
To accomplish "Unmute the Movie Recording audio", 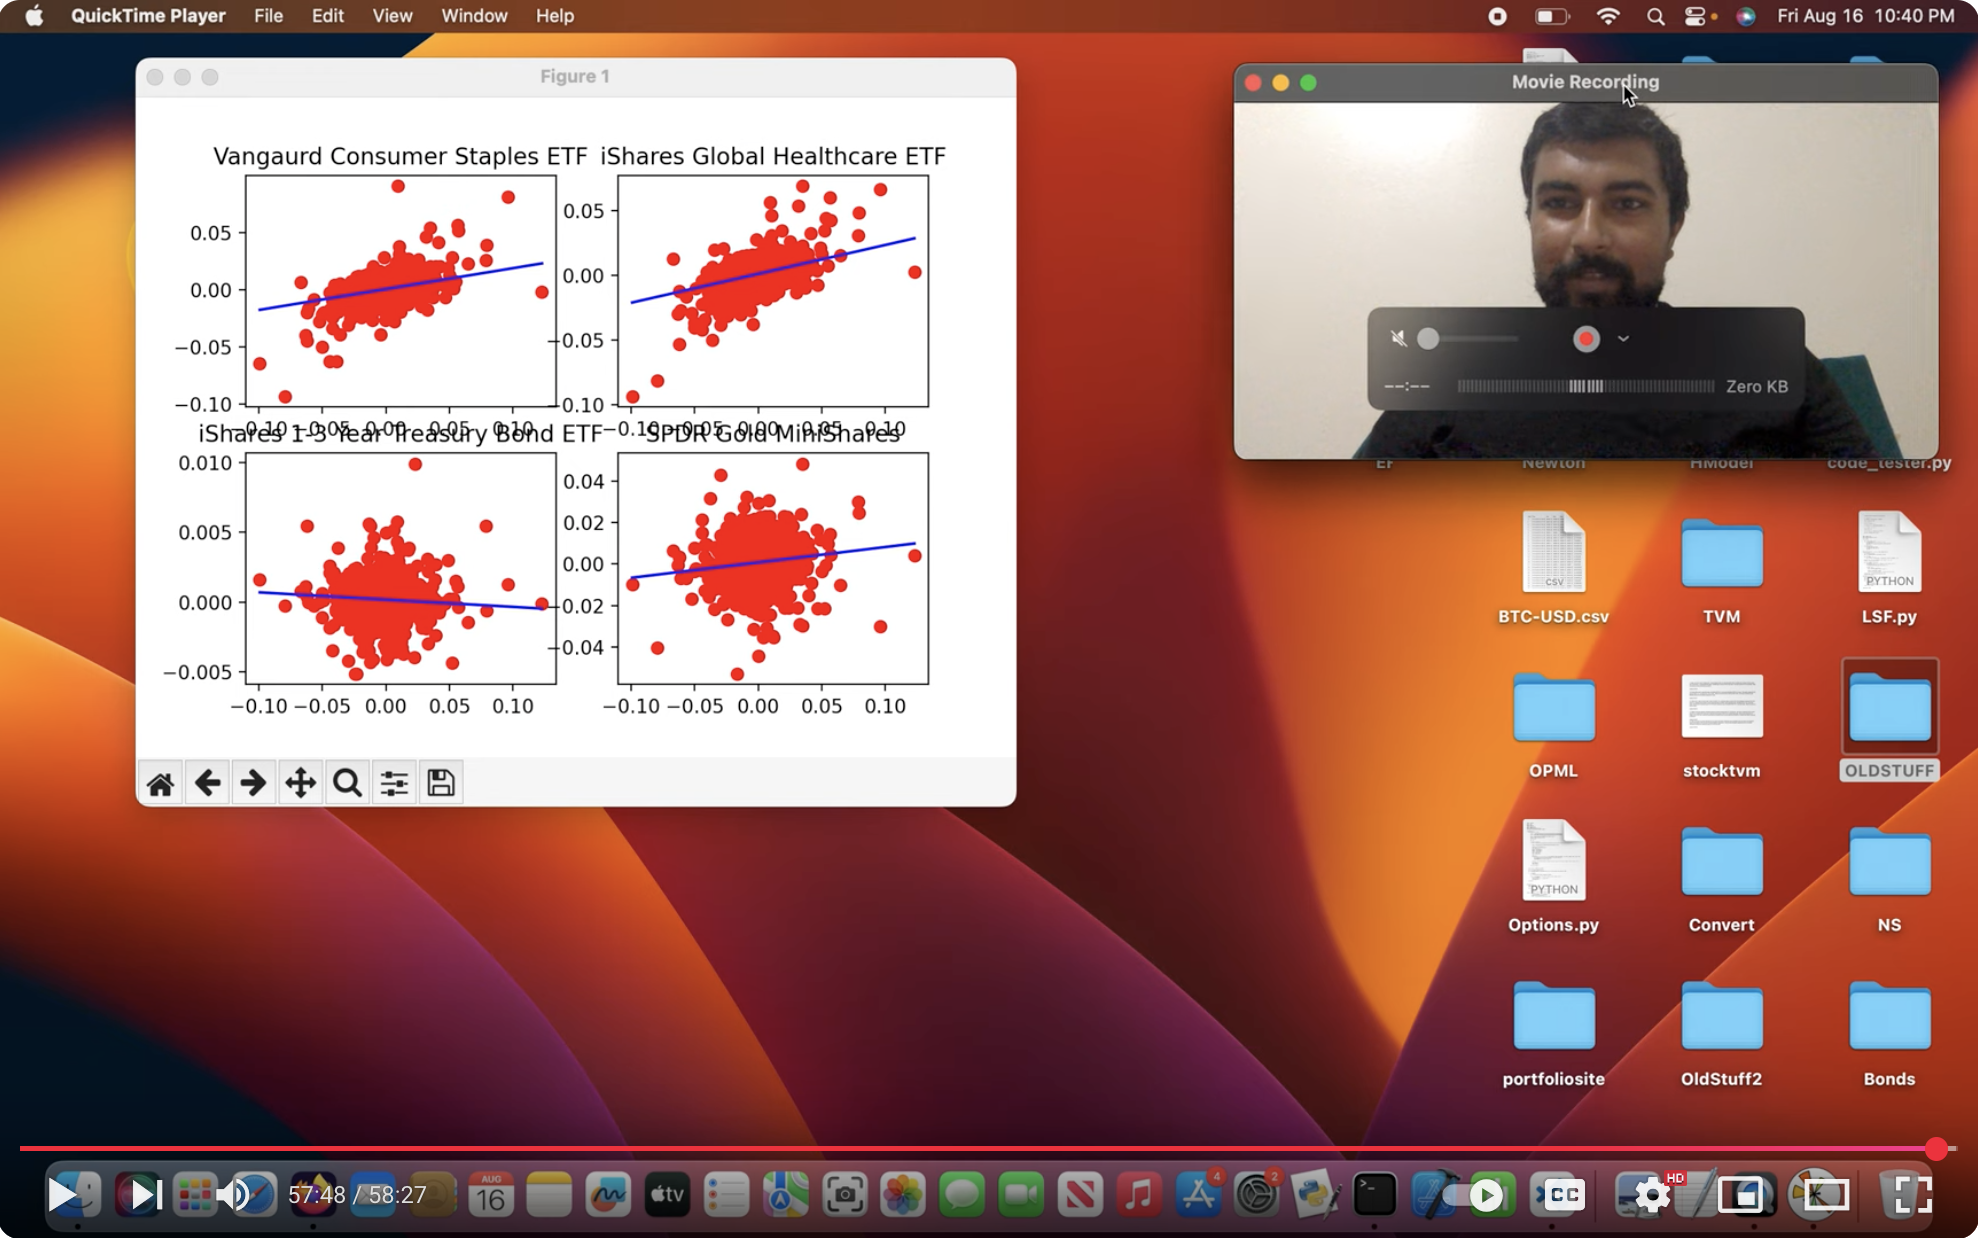I will point(1399,339).
